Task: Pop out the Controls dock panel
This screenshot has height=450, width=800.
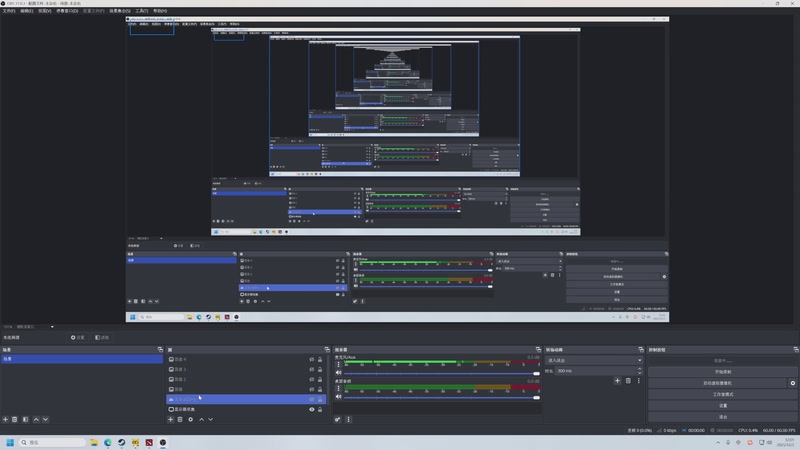Action: pos(795,349)
